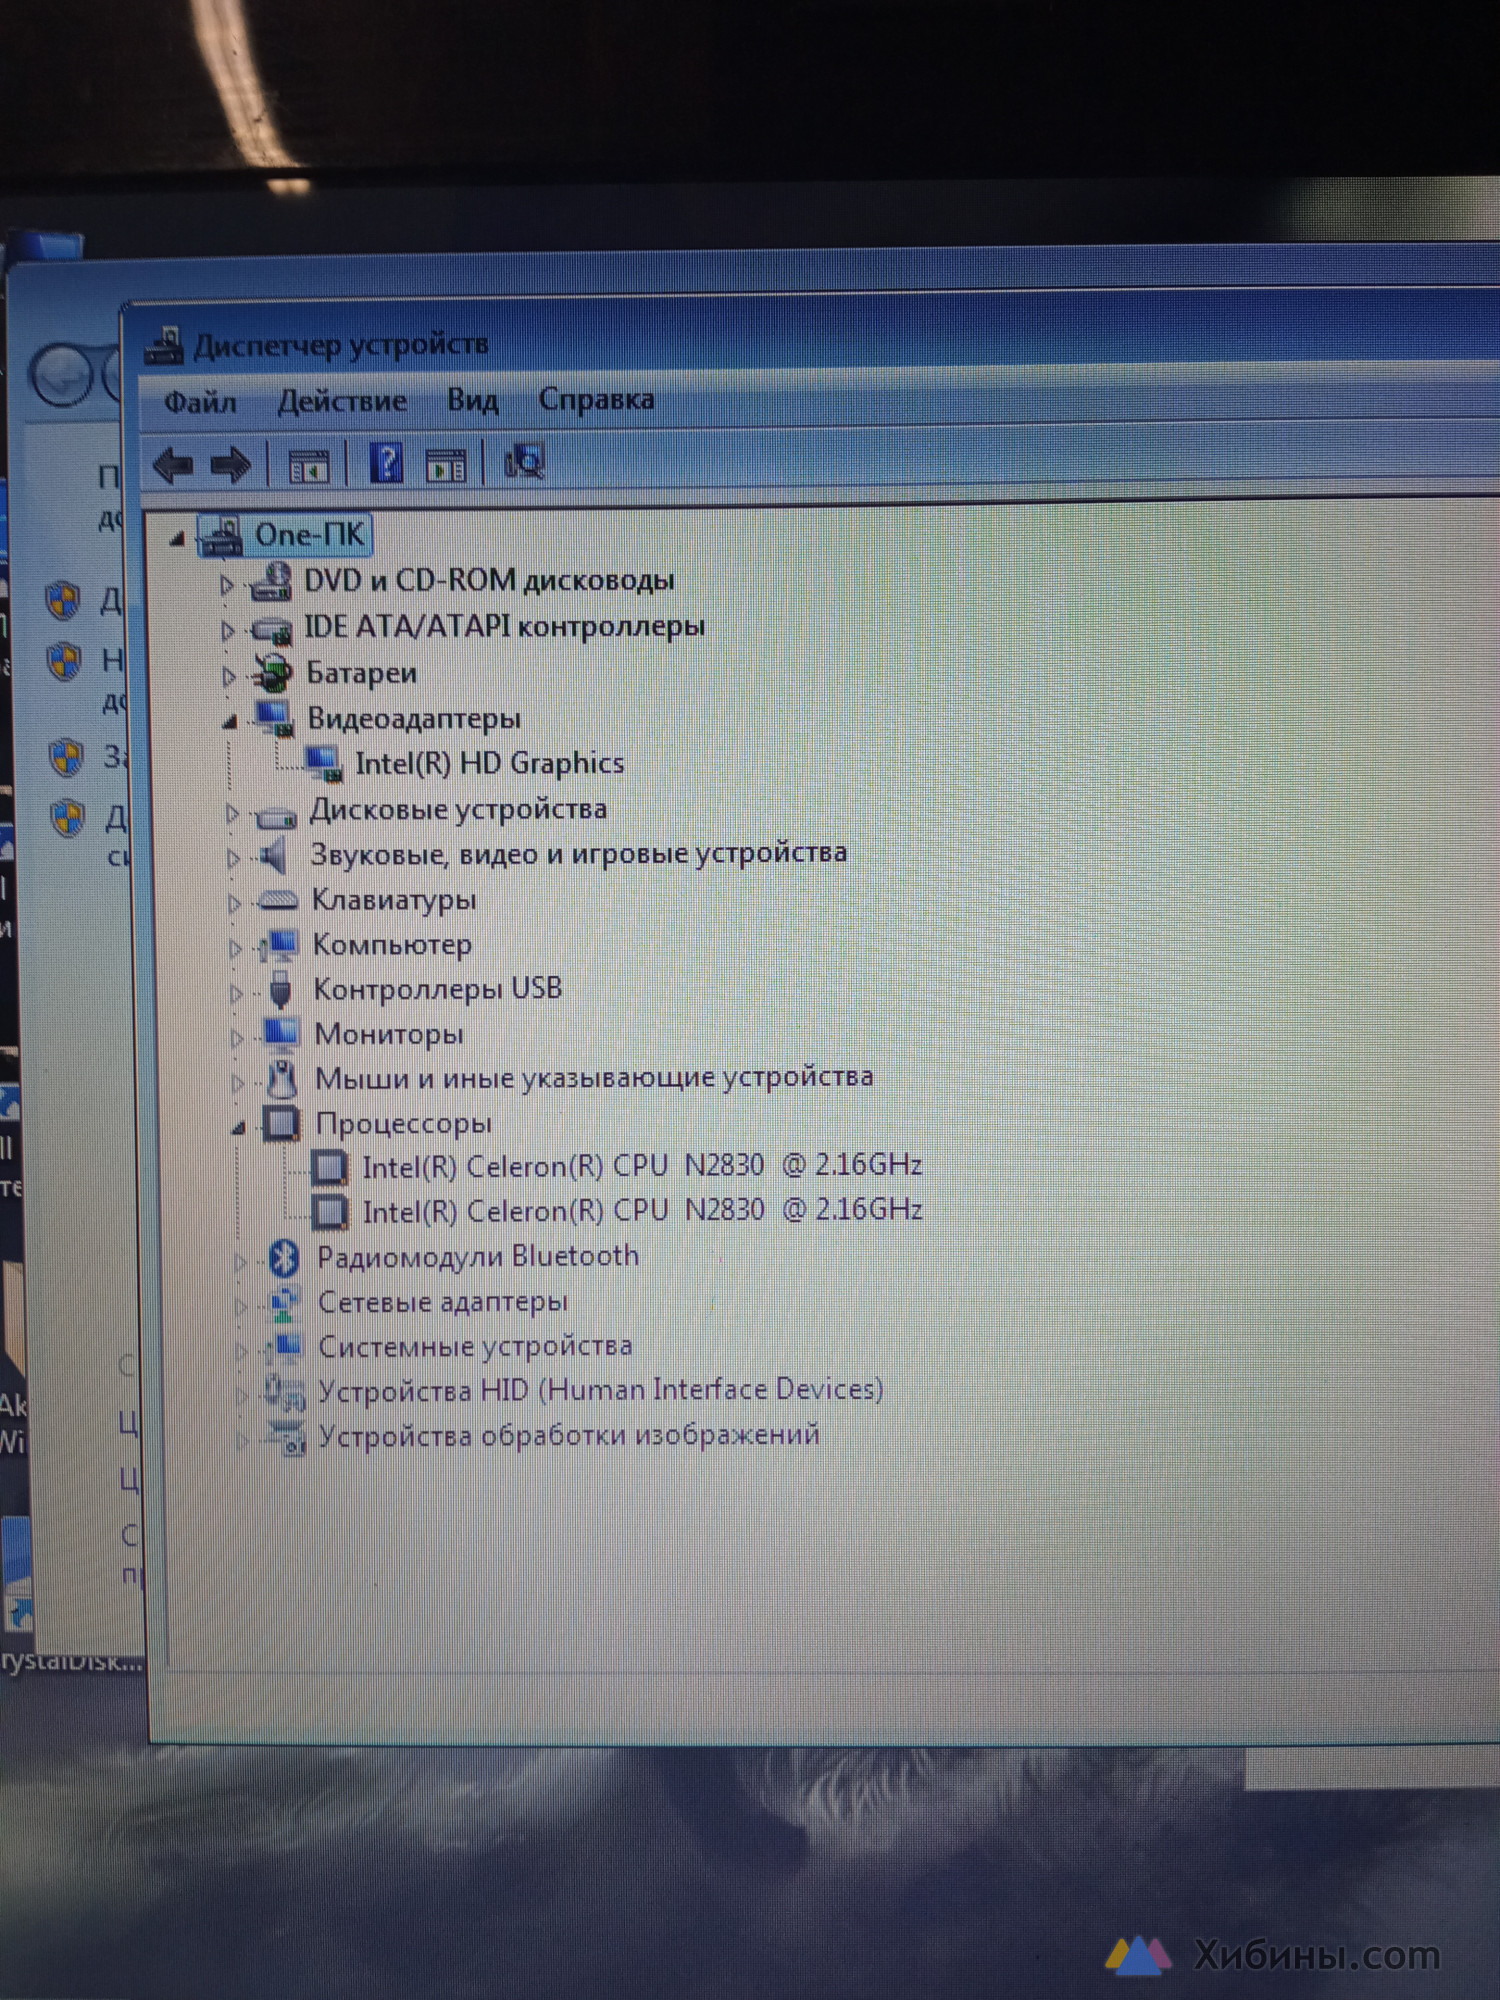Click the Forward arrow toolbar icon
This screenshot has width=1500, height=2000.
[x=231, y=466]
